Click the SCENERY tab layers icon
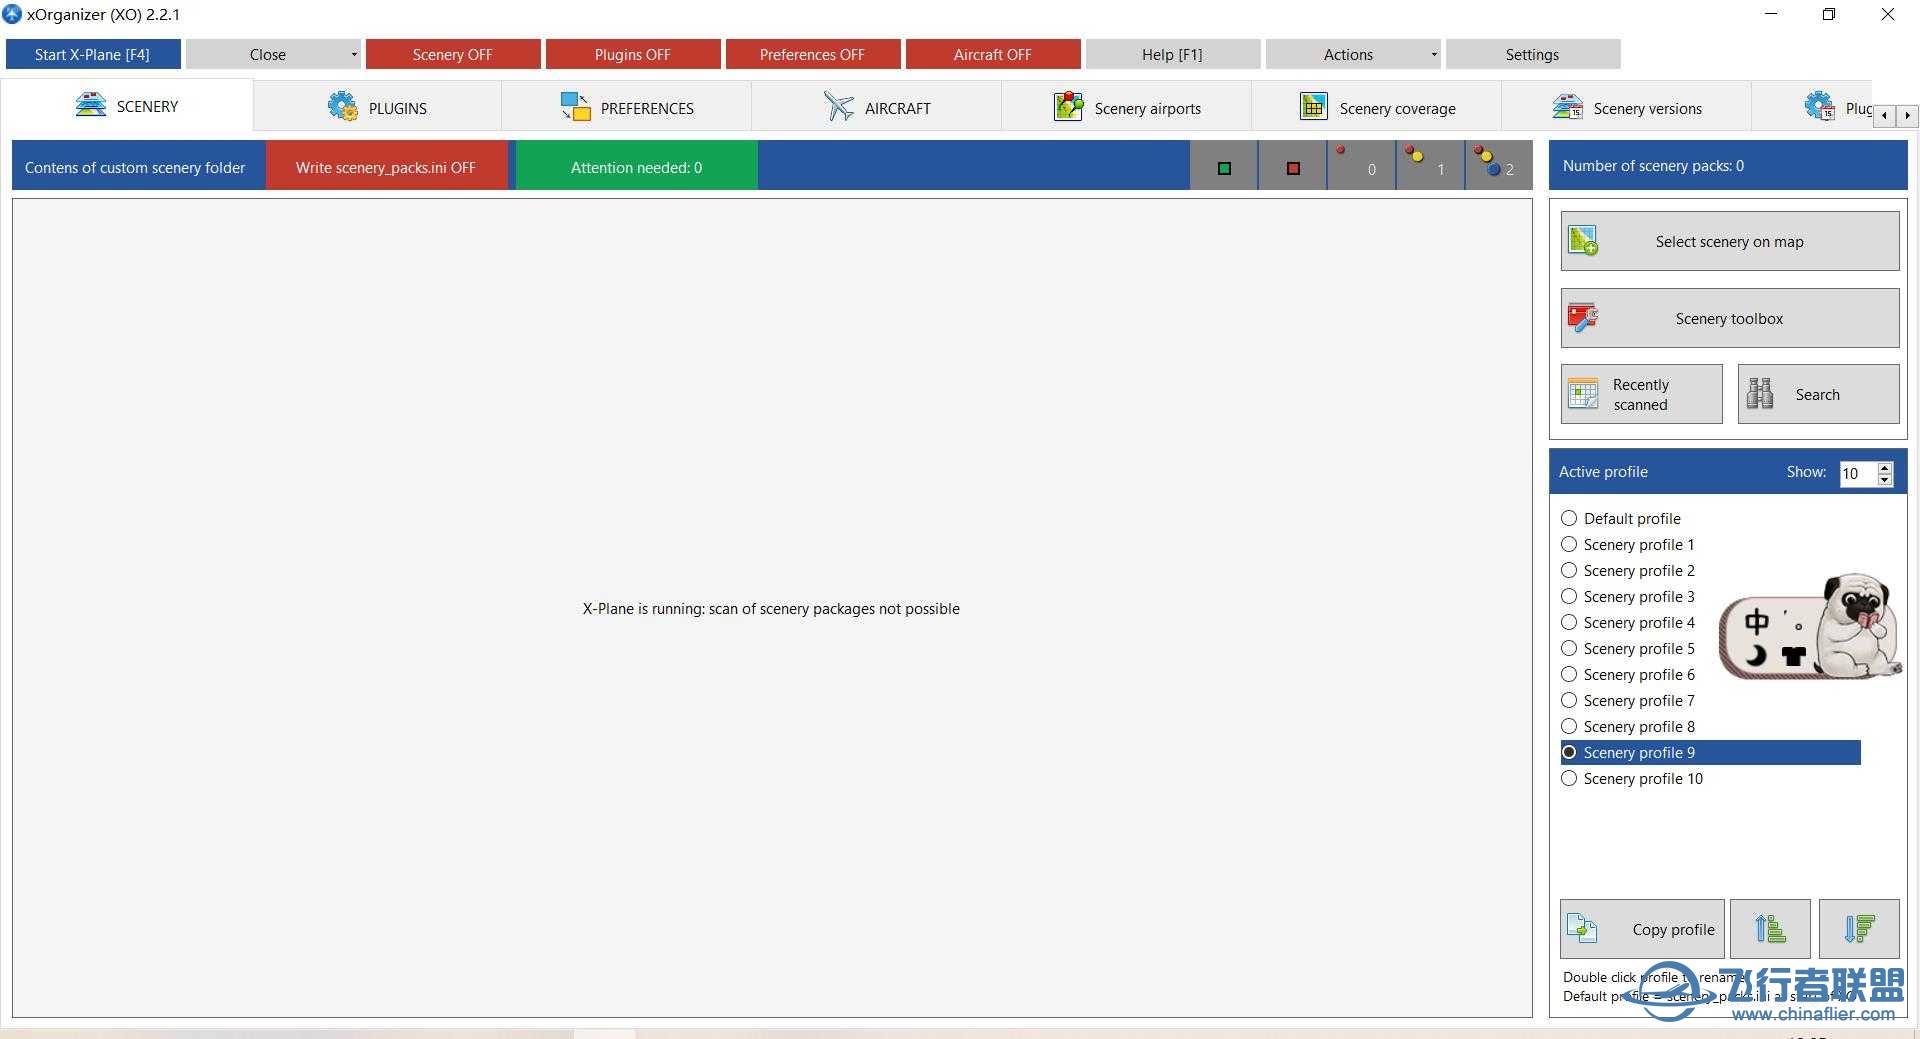Screen dimensions: 1920x1039 [91, 105]
